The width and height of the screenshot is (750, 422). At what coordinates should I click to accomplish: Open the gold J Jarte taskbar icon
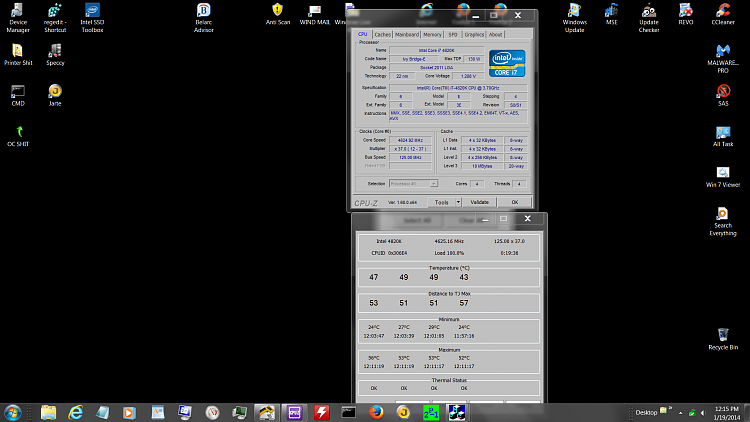coord(403,412)
